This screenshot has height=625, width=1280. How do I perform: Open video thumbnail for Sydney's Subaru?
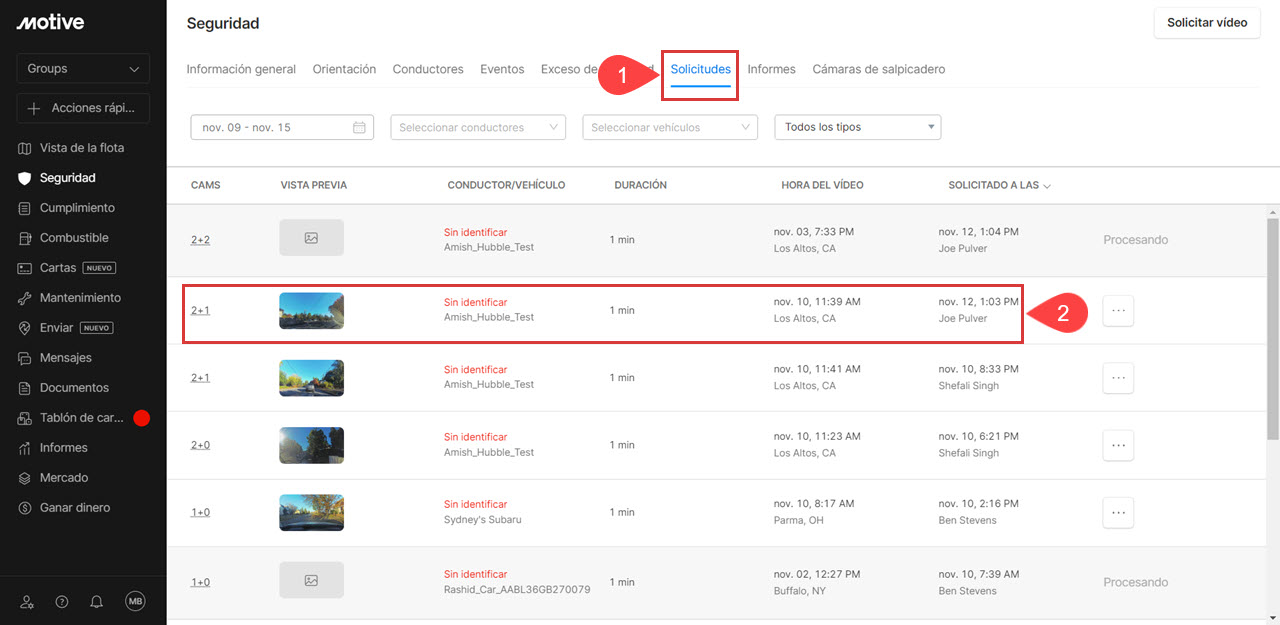[x=311, y=512]
